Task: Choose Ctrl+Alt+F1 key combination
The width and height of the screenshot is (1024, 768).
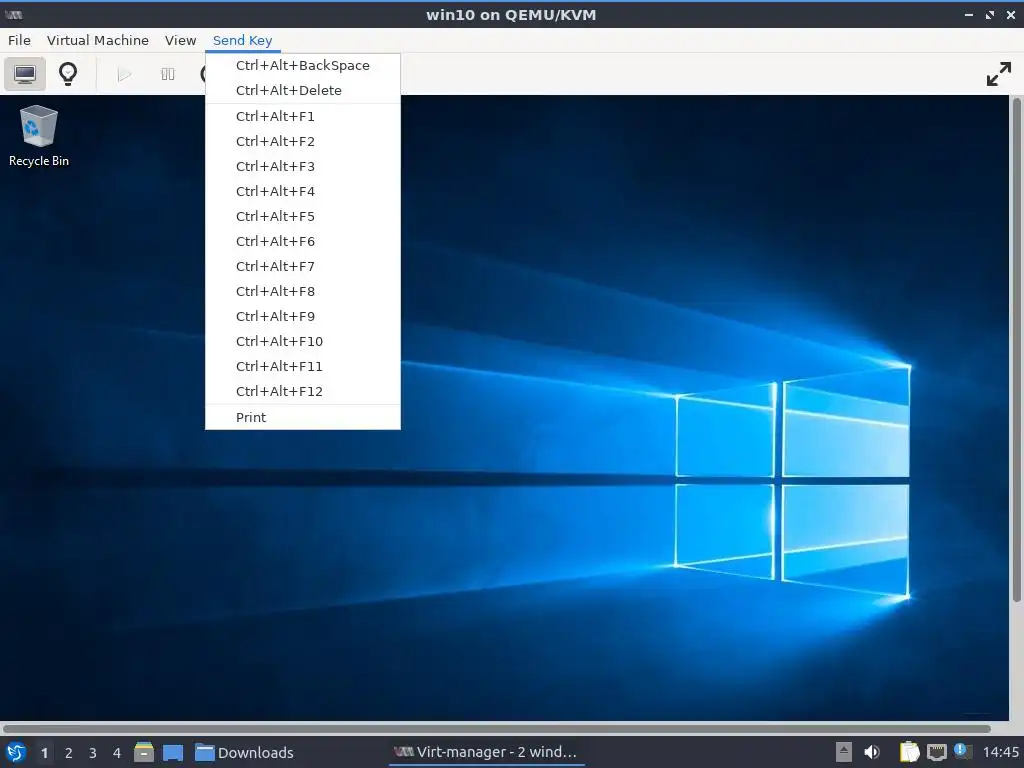Action: [x=302, y=116]
